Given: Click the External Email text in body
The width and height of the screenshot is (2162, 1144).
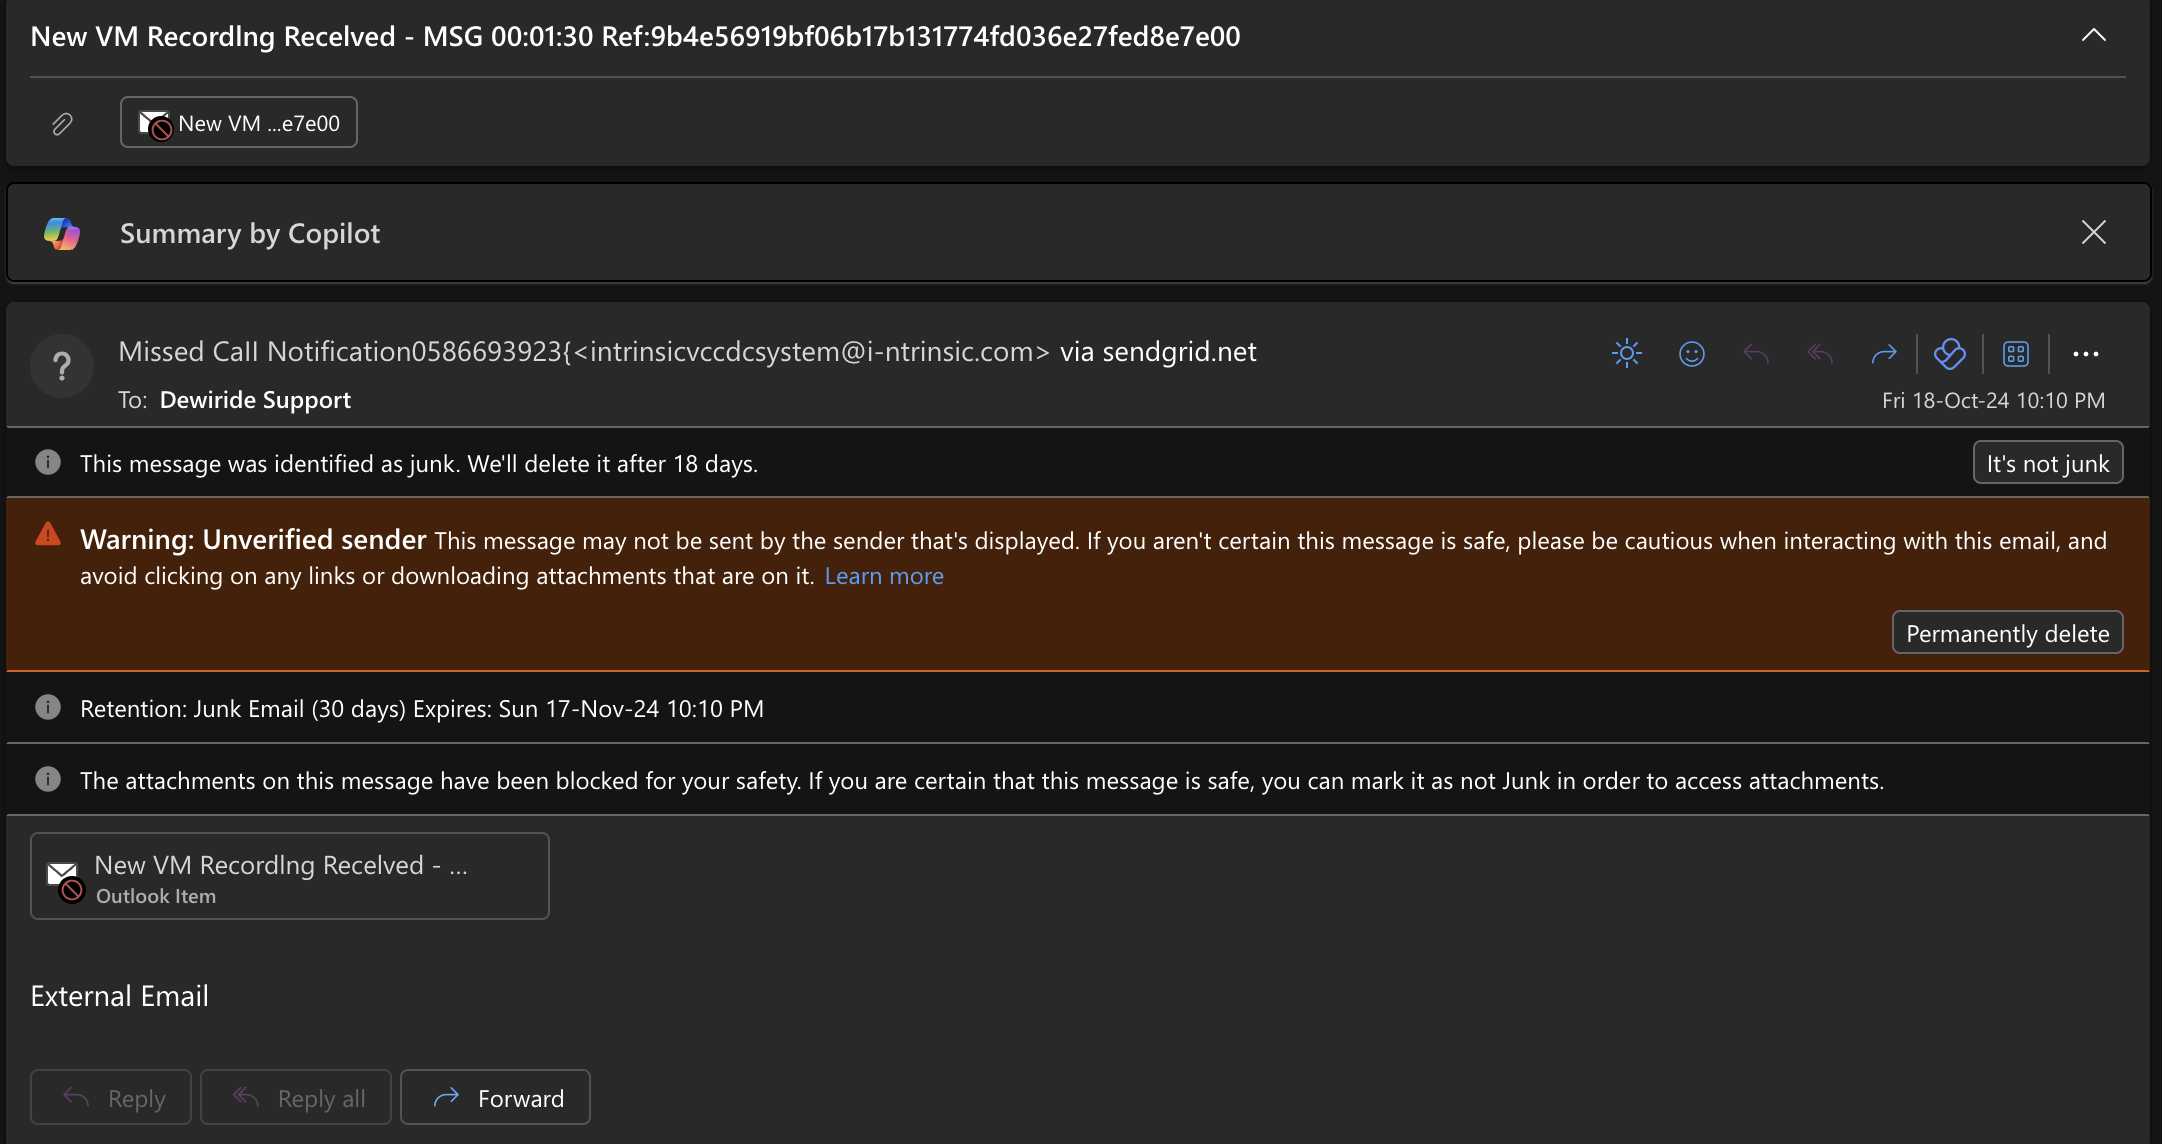Looking at the screenshot, I should pos(120,996).
